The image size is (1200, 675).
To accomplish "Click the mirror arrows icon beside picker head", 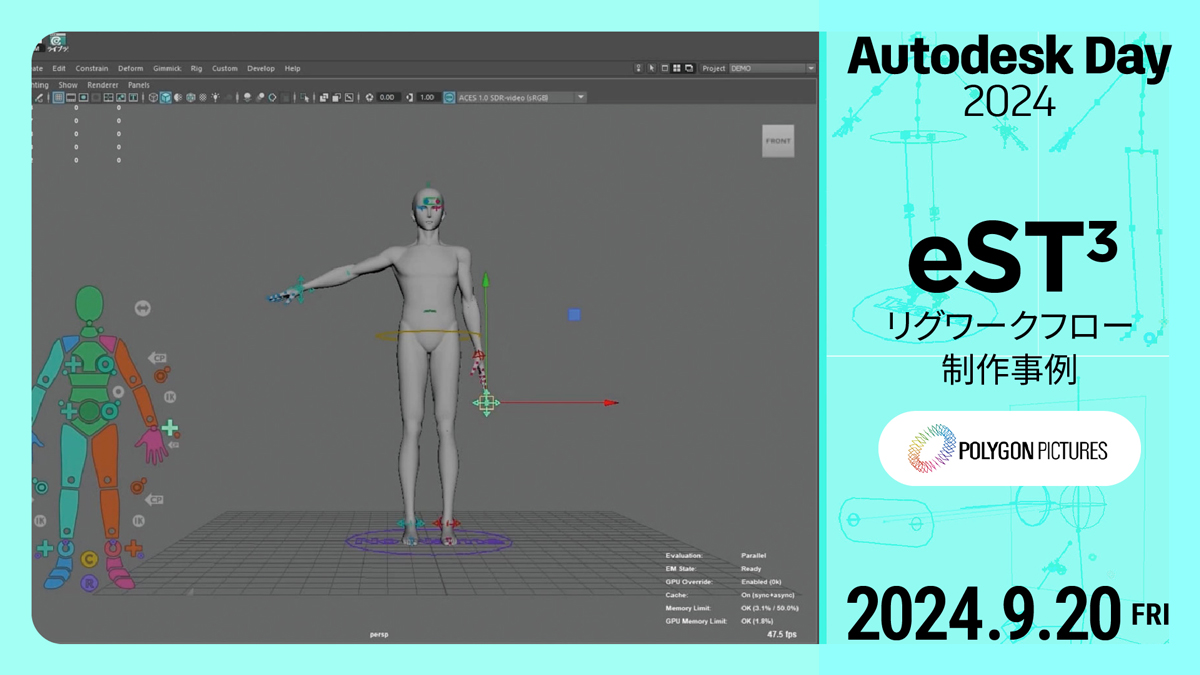I will pyautogui.click(x=142, y=308).
